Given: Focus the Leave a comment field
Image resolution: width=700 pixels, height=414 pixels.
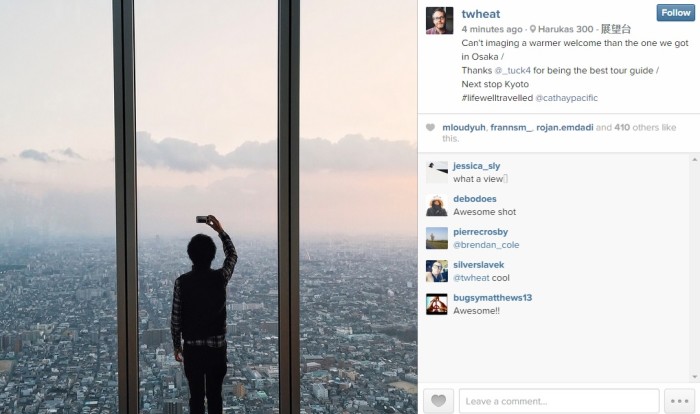Looking at the screenshot, I should point(559,401).
